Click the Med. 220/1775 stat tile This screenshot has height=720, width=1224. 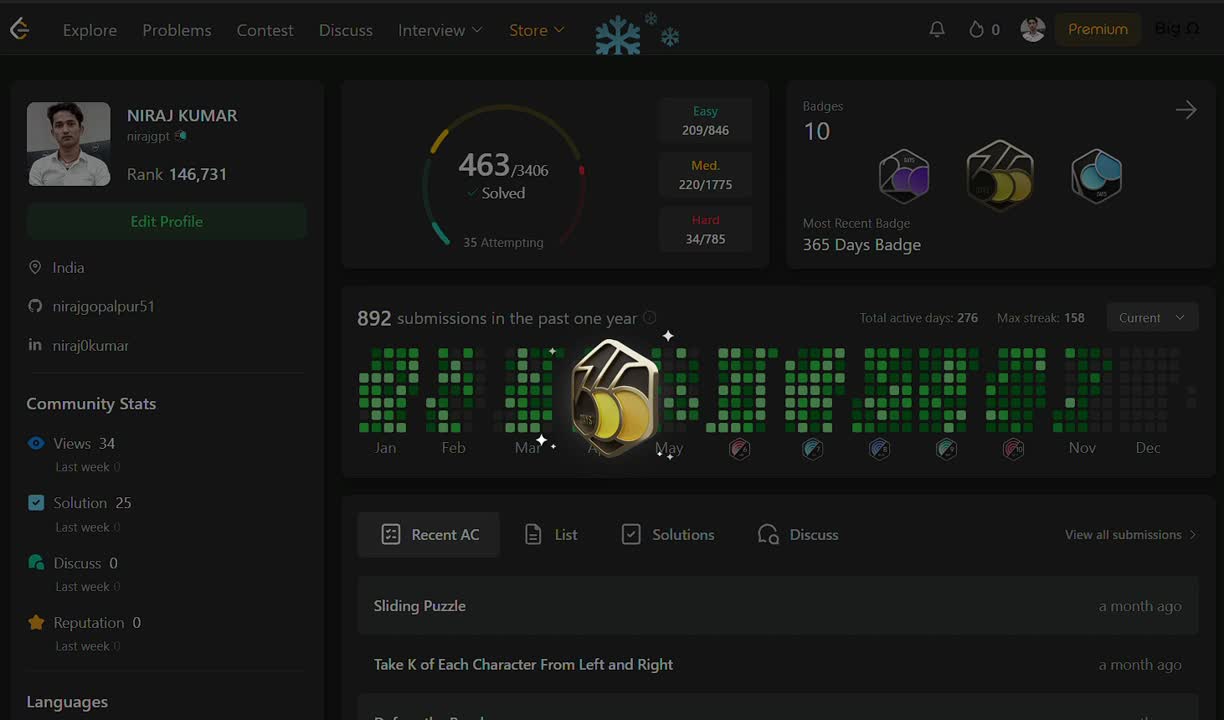(705, 175)
